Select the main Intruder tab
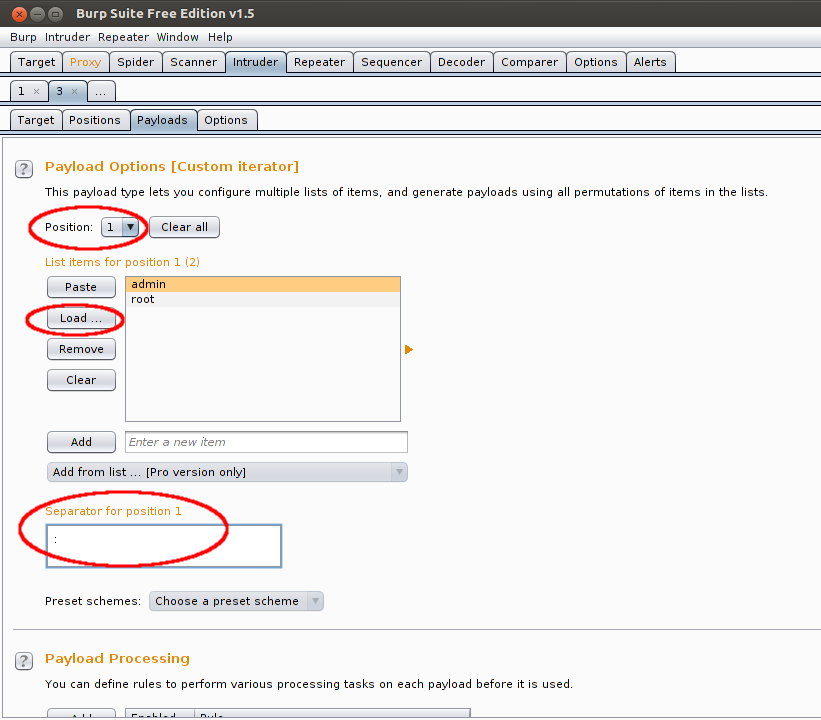Viewport: 821px width, 720px height. 256,62
